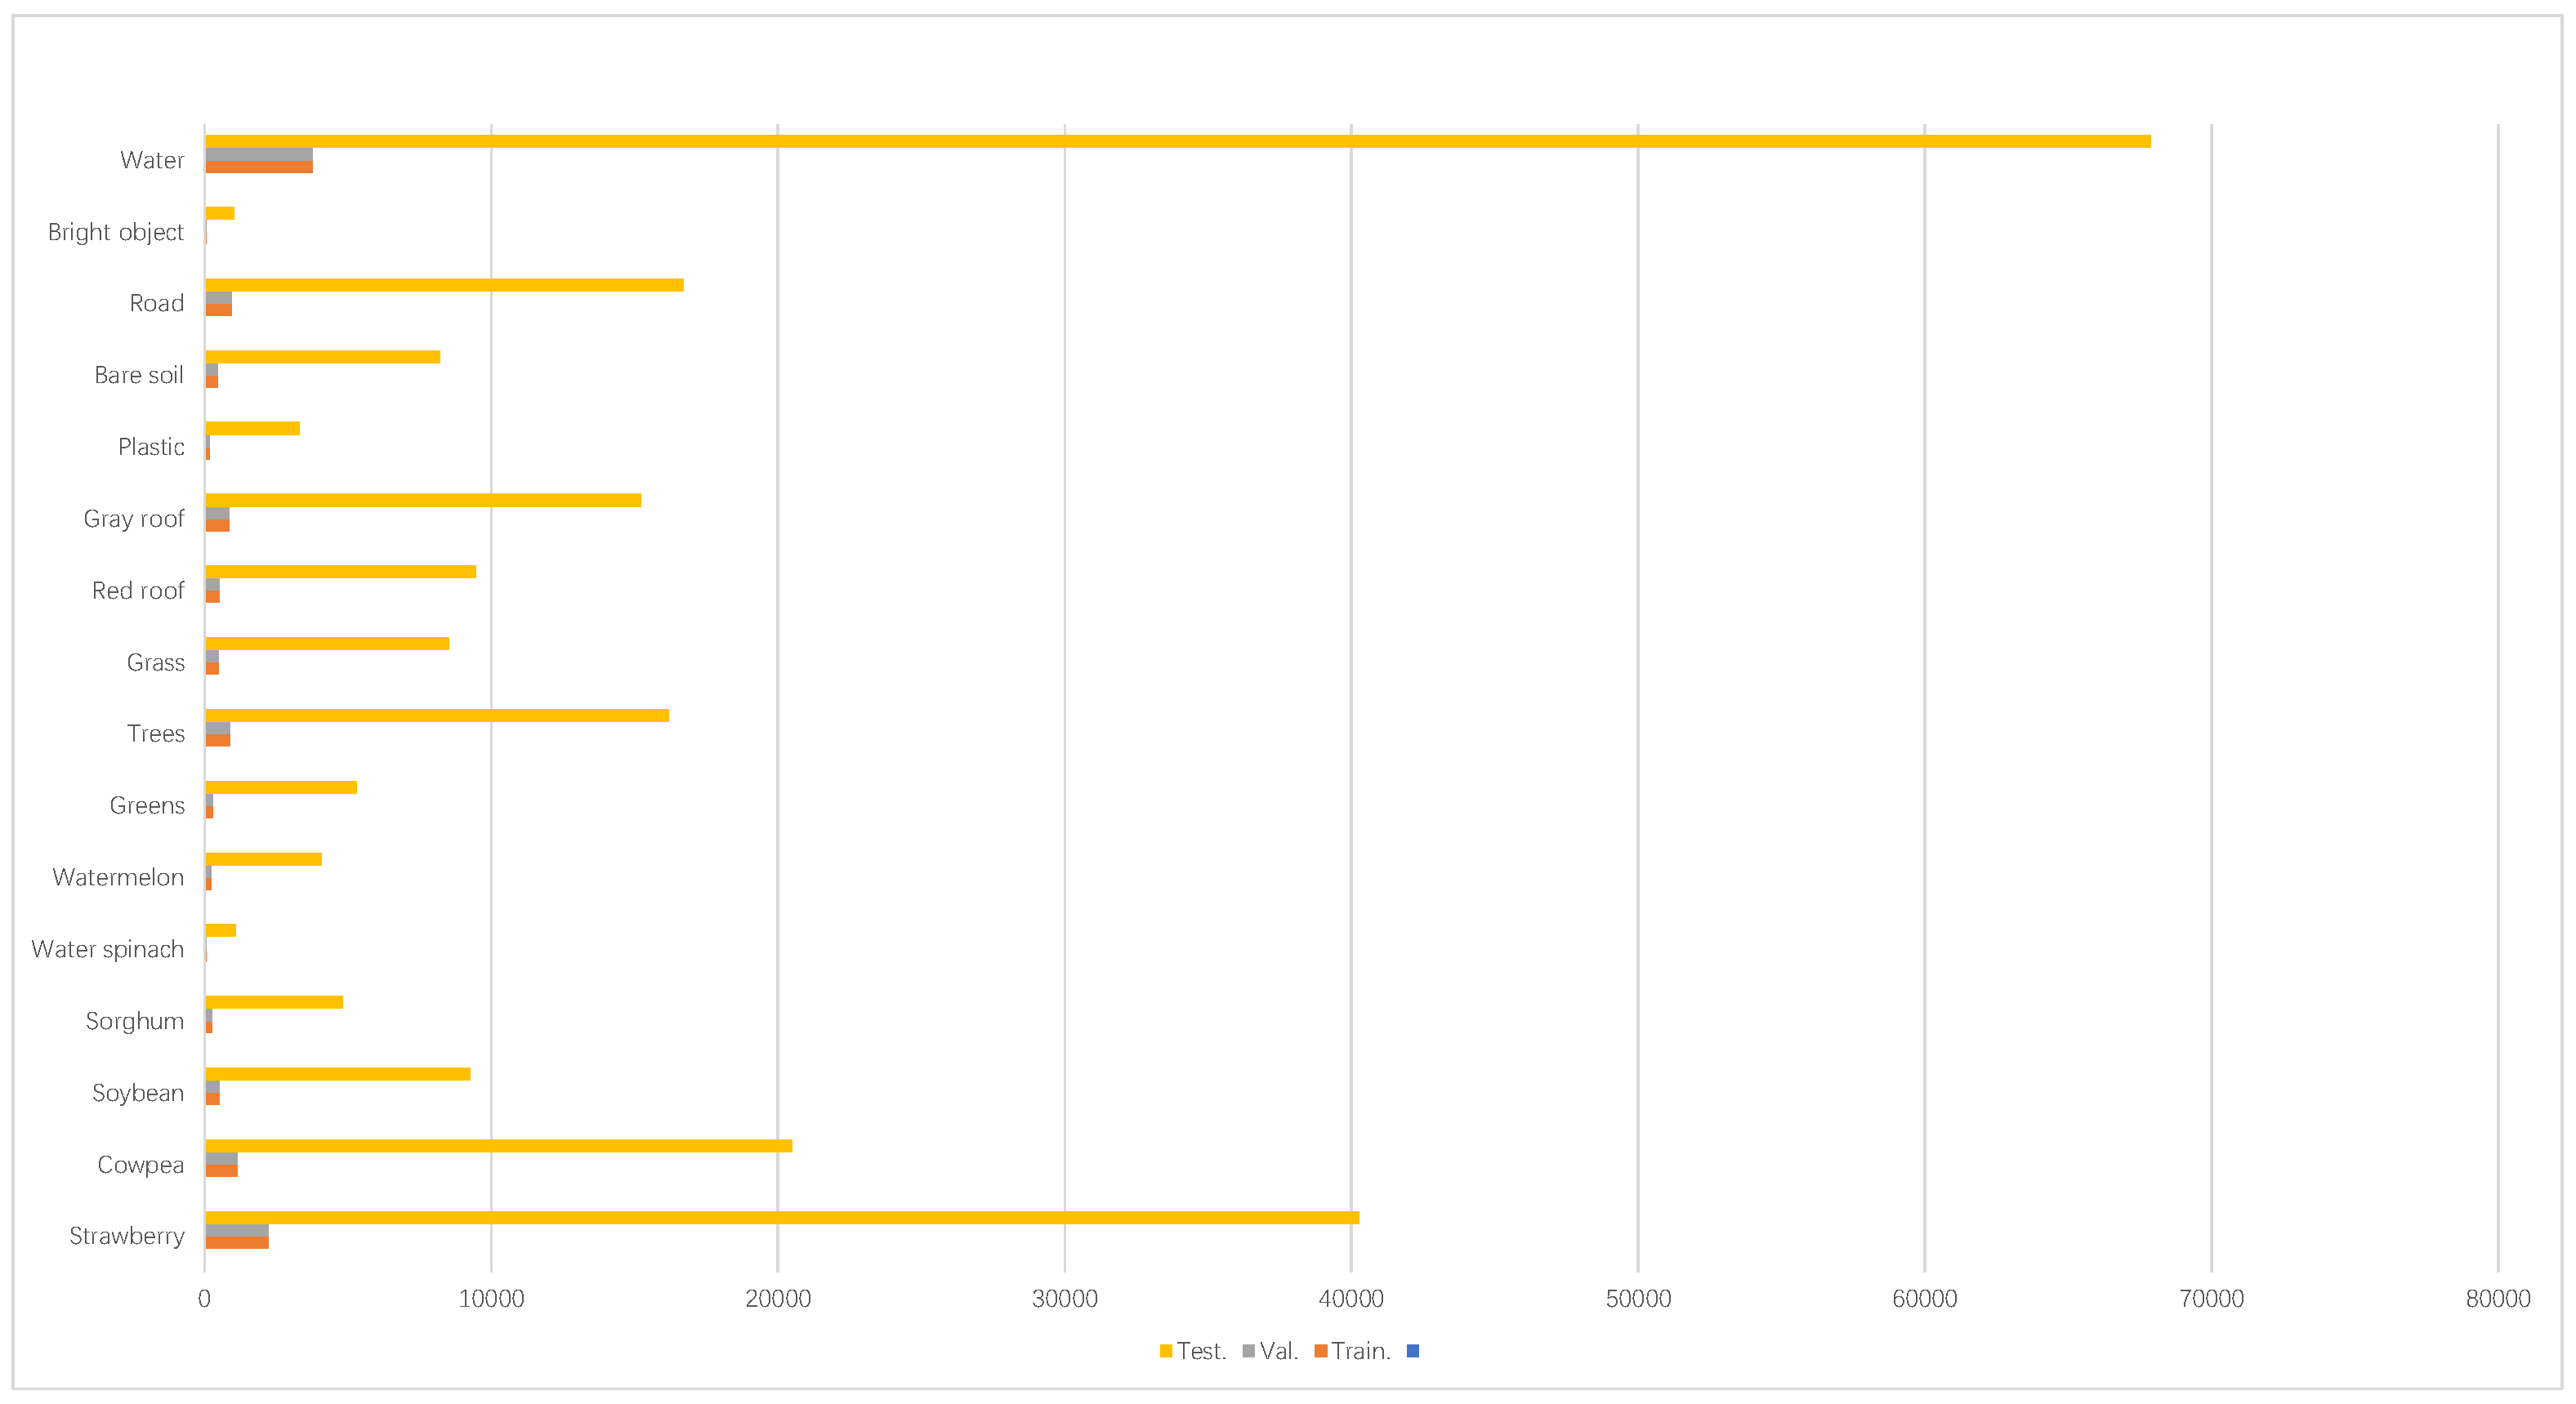The image size is (2576, 1404).
Task: Click the Train. legend text
Action: click(x=1361, y=1351)
